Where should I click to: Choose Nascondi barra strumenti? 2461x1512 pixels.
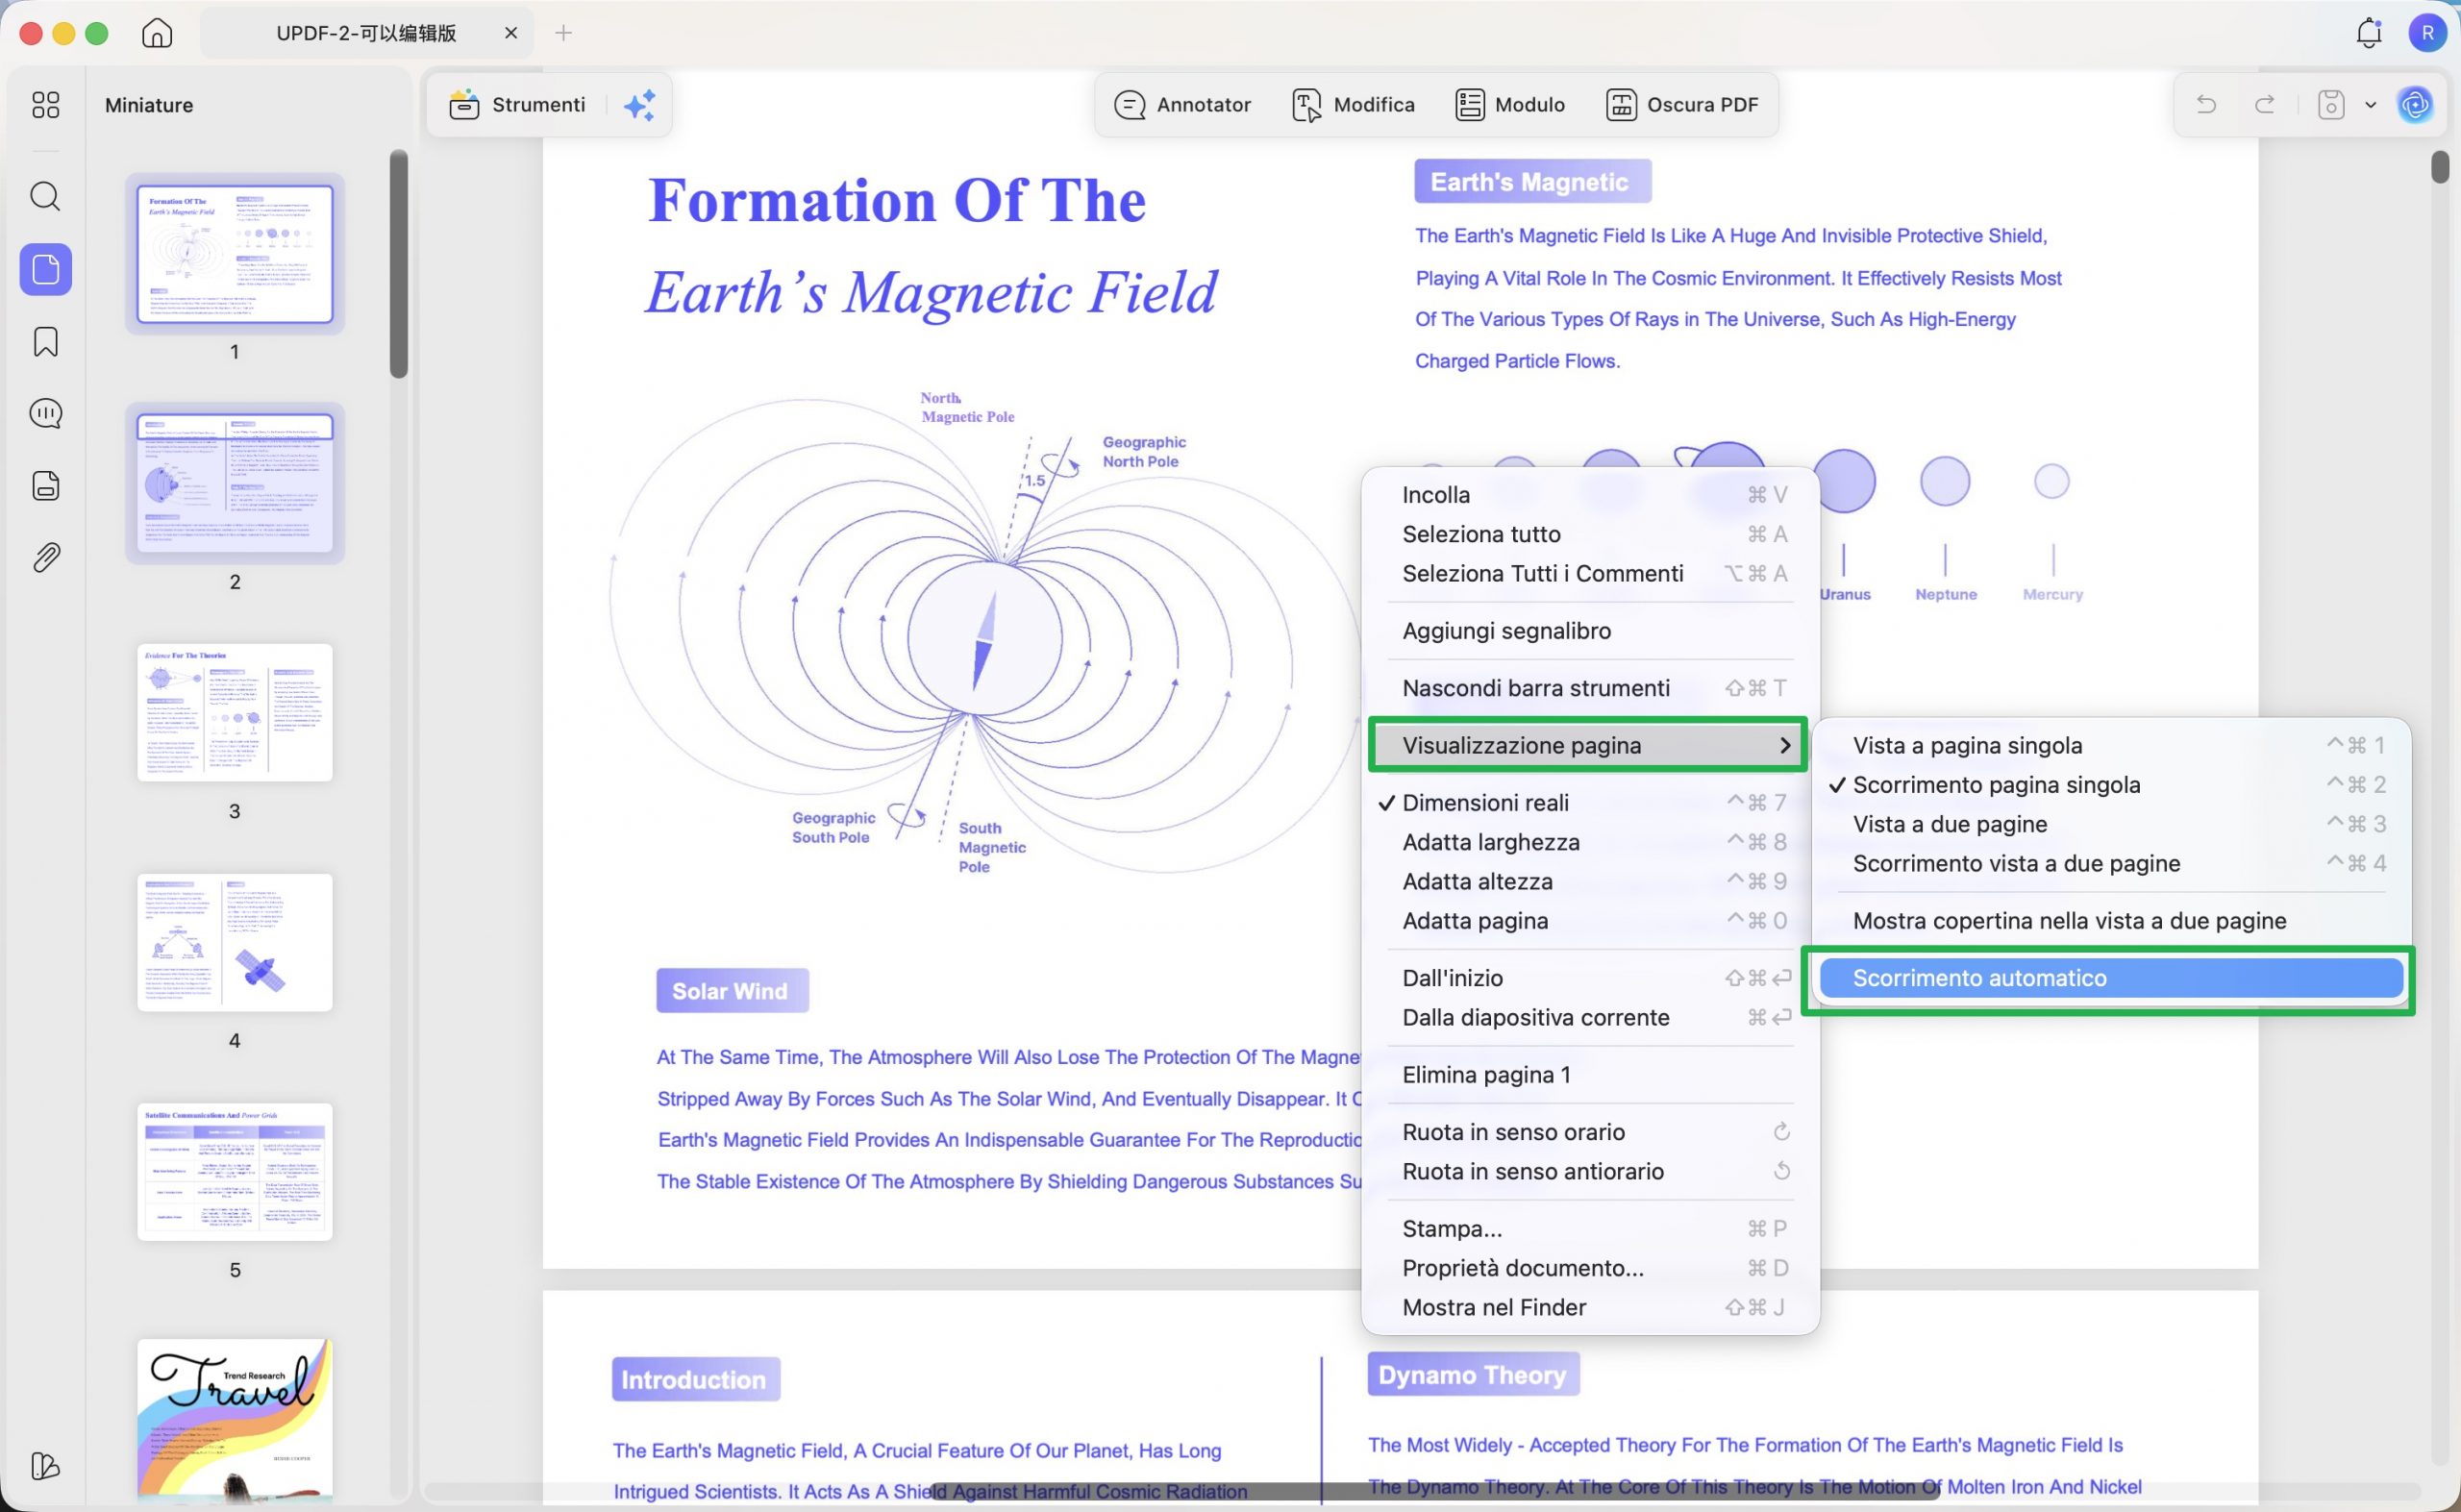coord(1590,688)
